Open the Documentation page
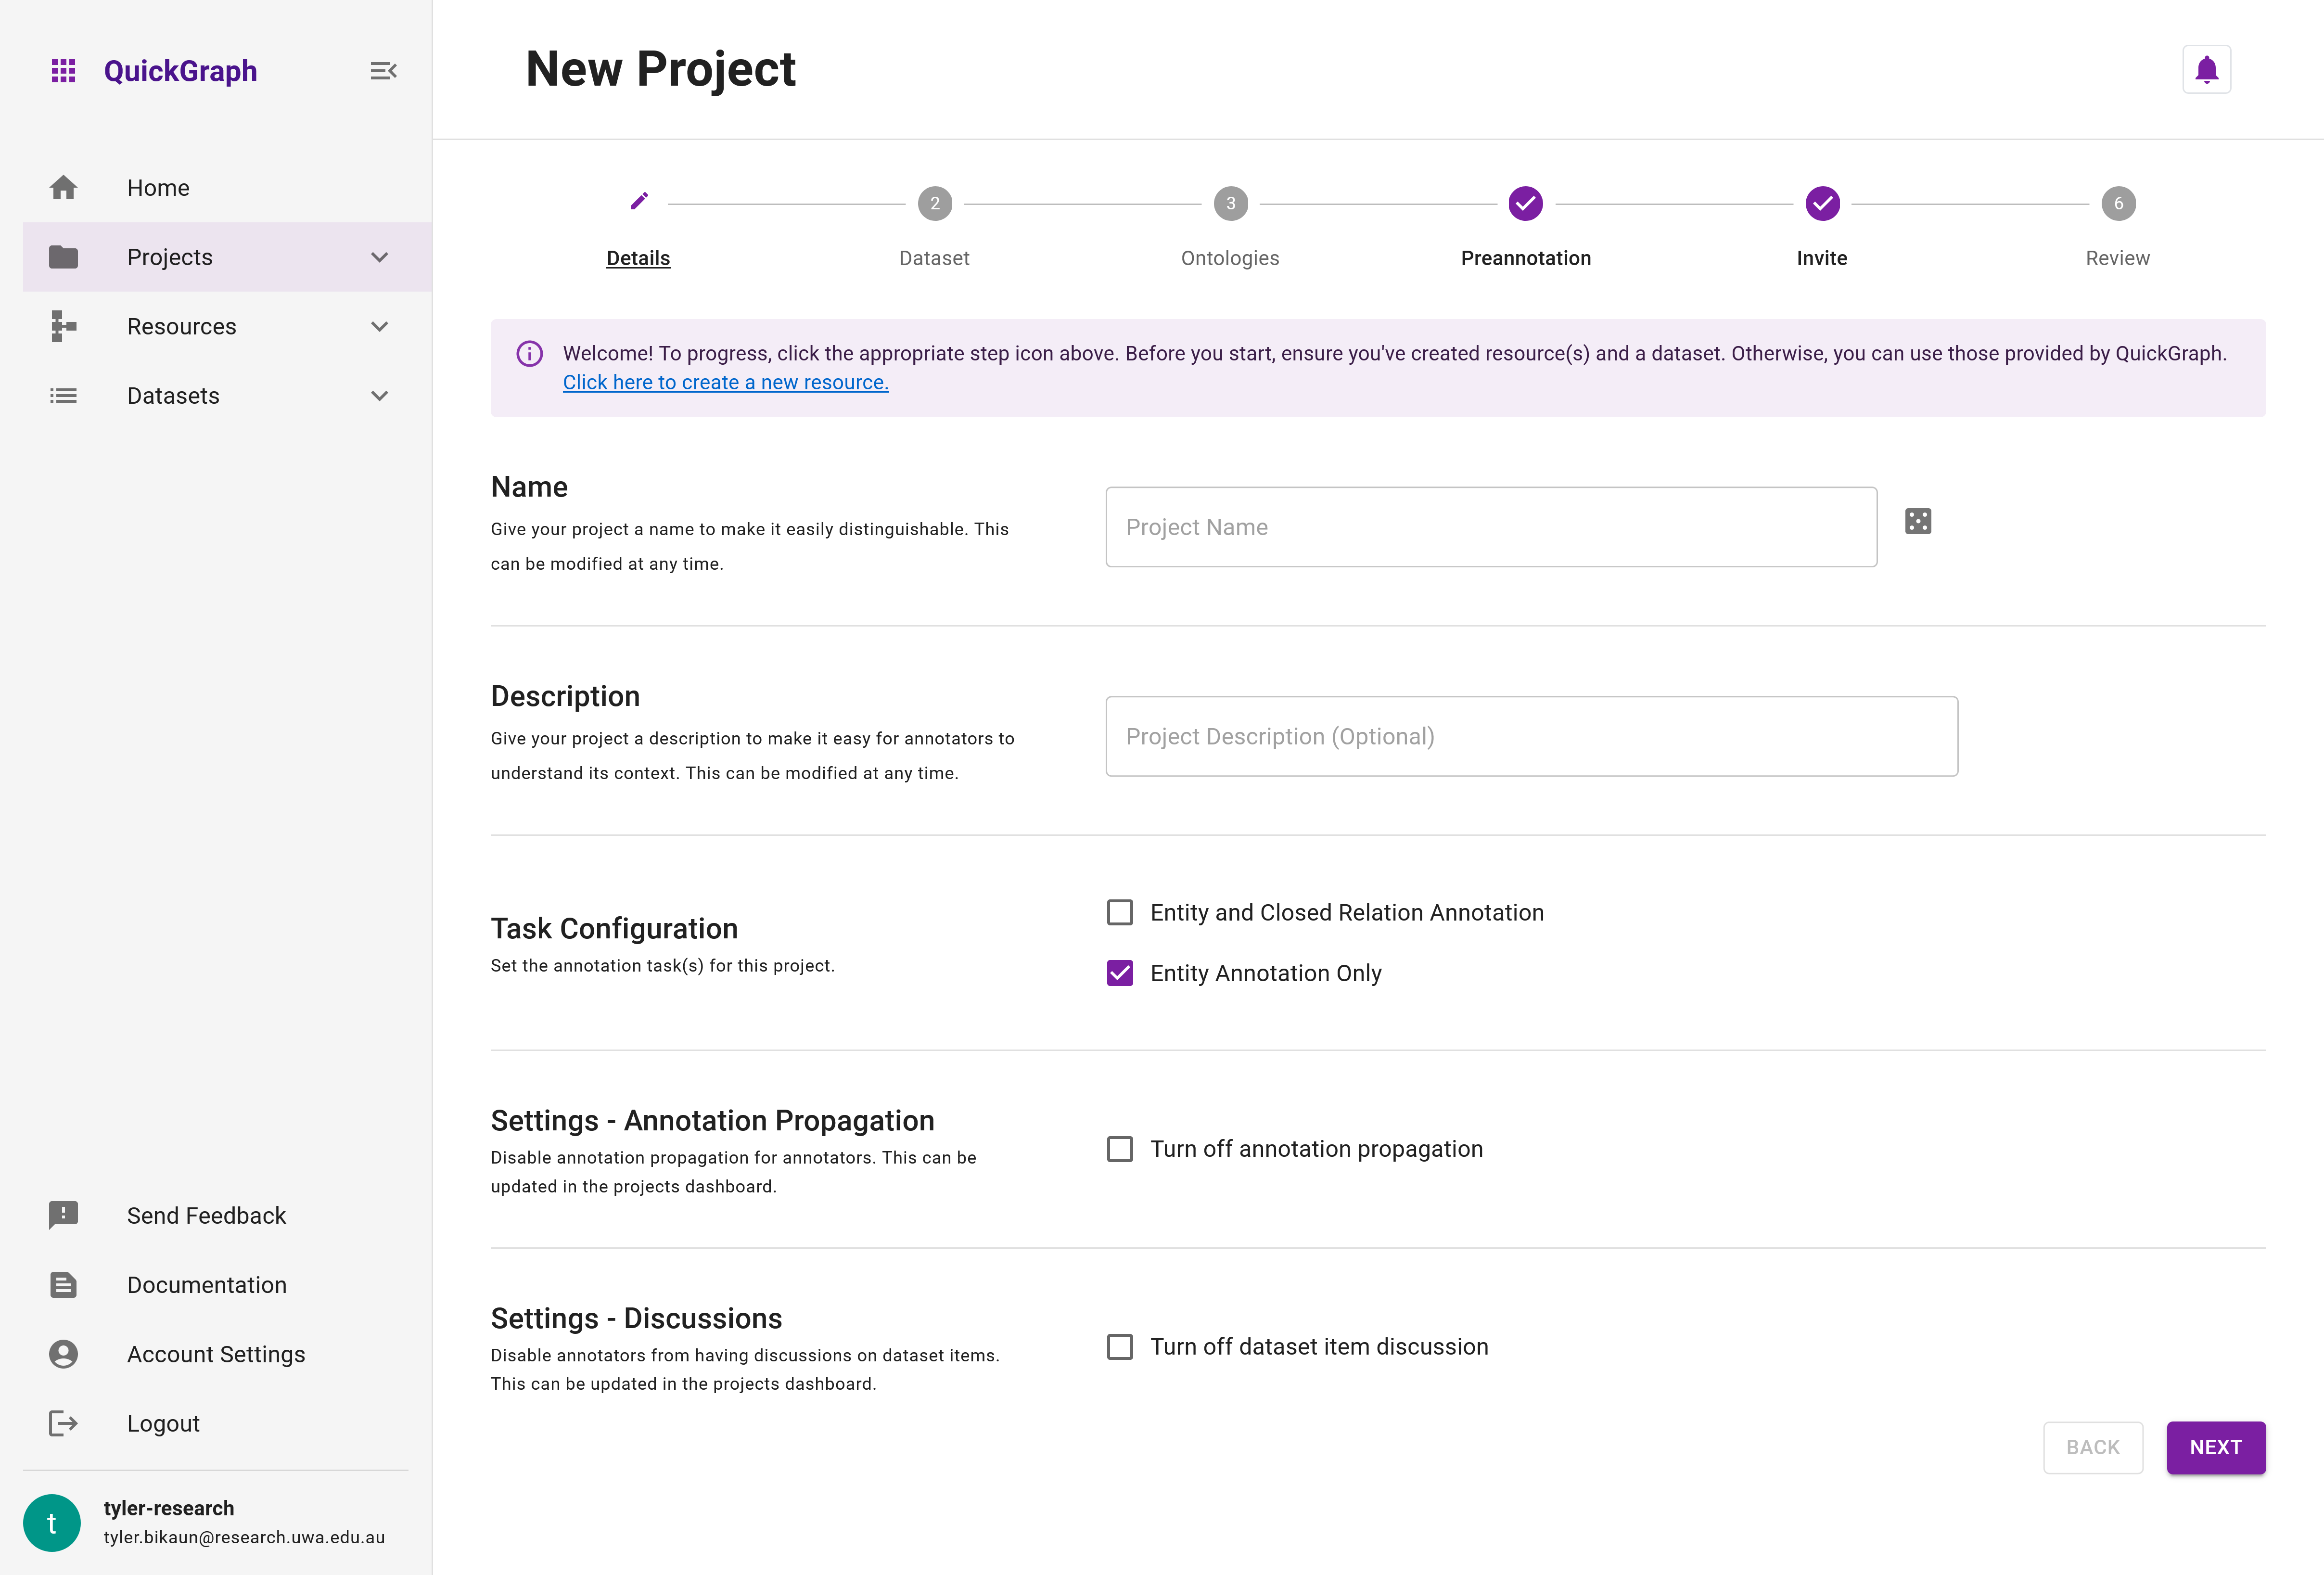2324x1575 pixels. (206, 1284)
